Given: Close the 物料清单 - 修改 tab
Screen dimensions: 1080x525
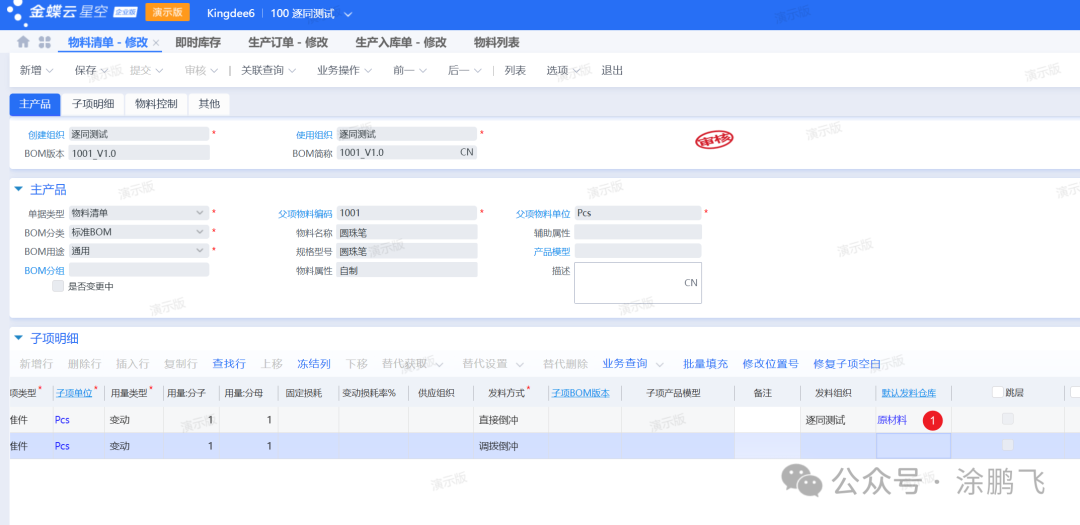Looking at the screenshot, I should pyautogui.click(x=156, y=43).
